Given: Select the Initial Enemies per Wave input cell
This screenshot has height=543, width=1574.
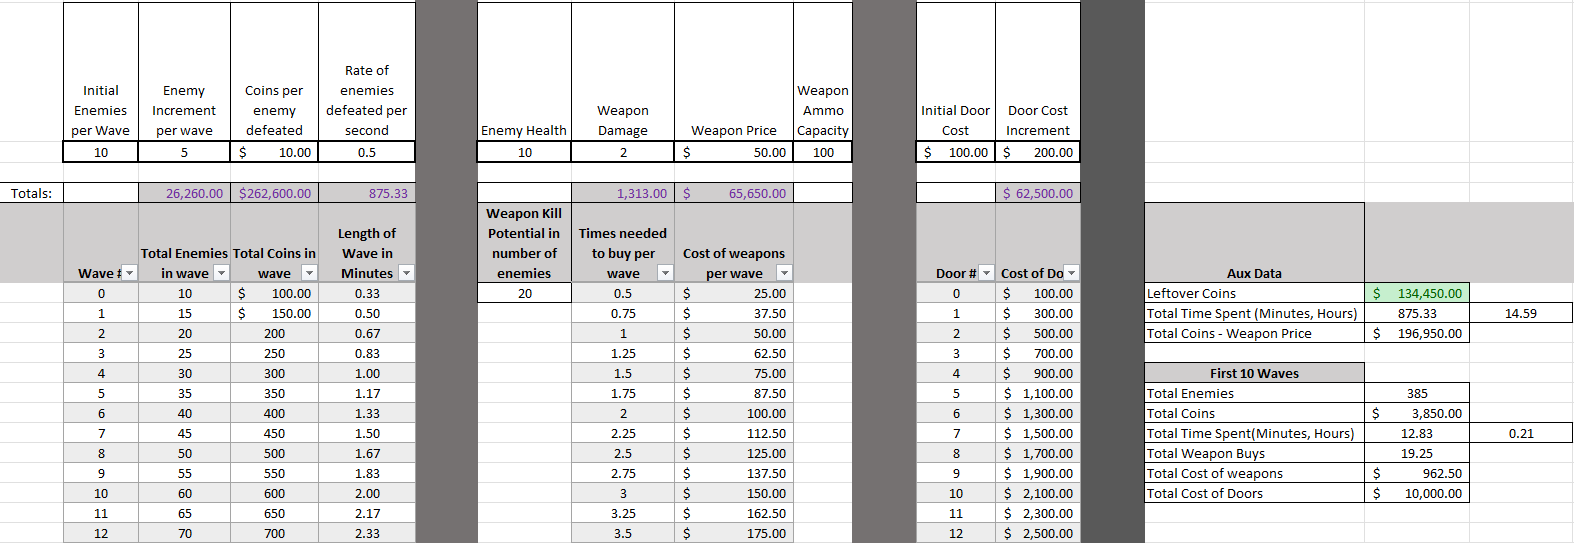Looking at the screenshot, I should point(101,152).
